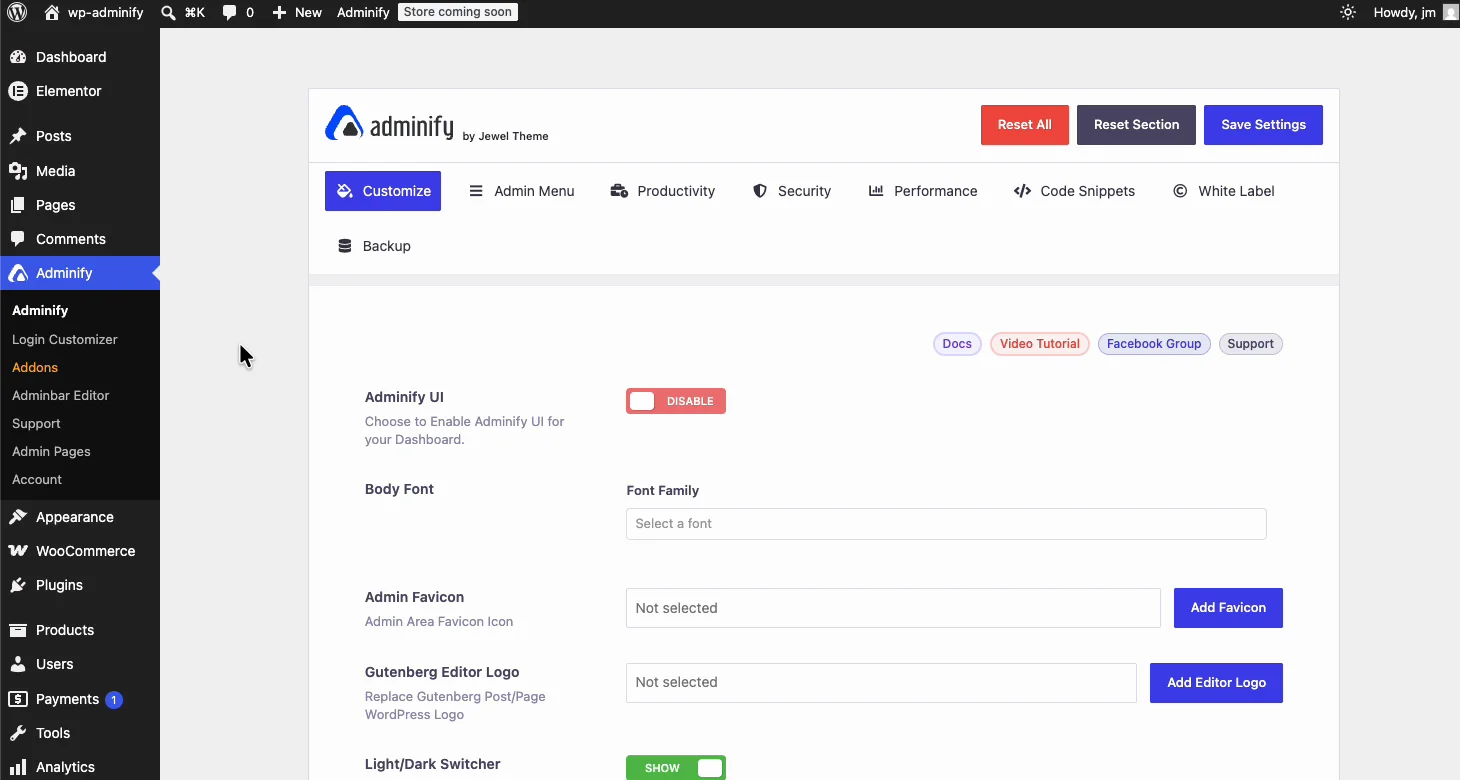Click the Adminify item in admin bar

(x=363, y=13)
